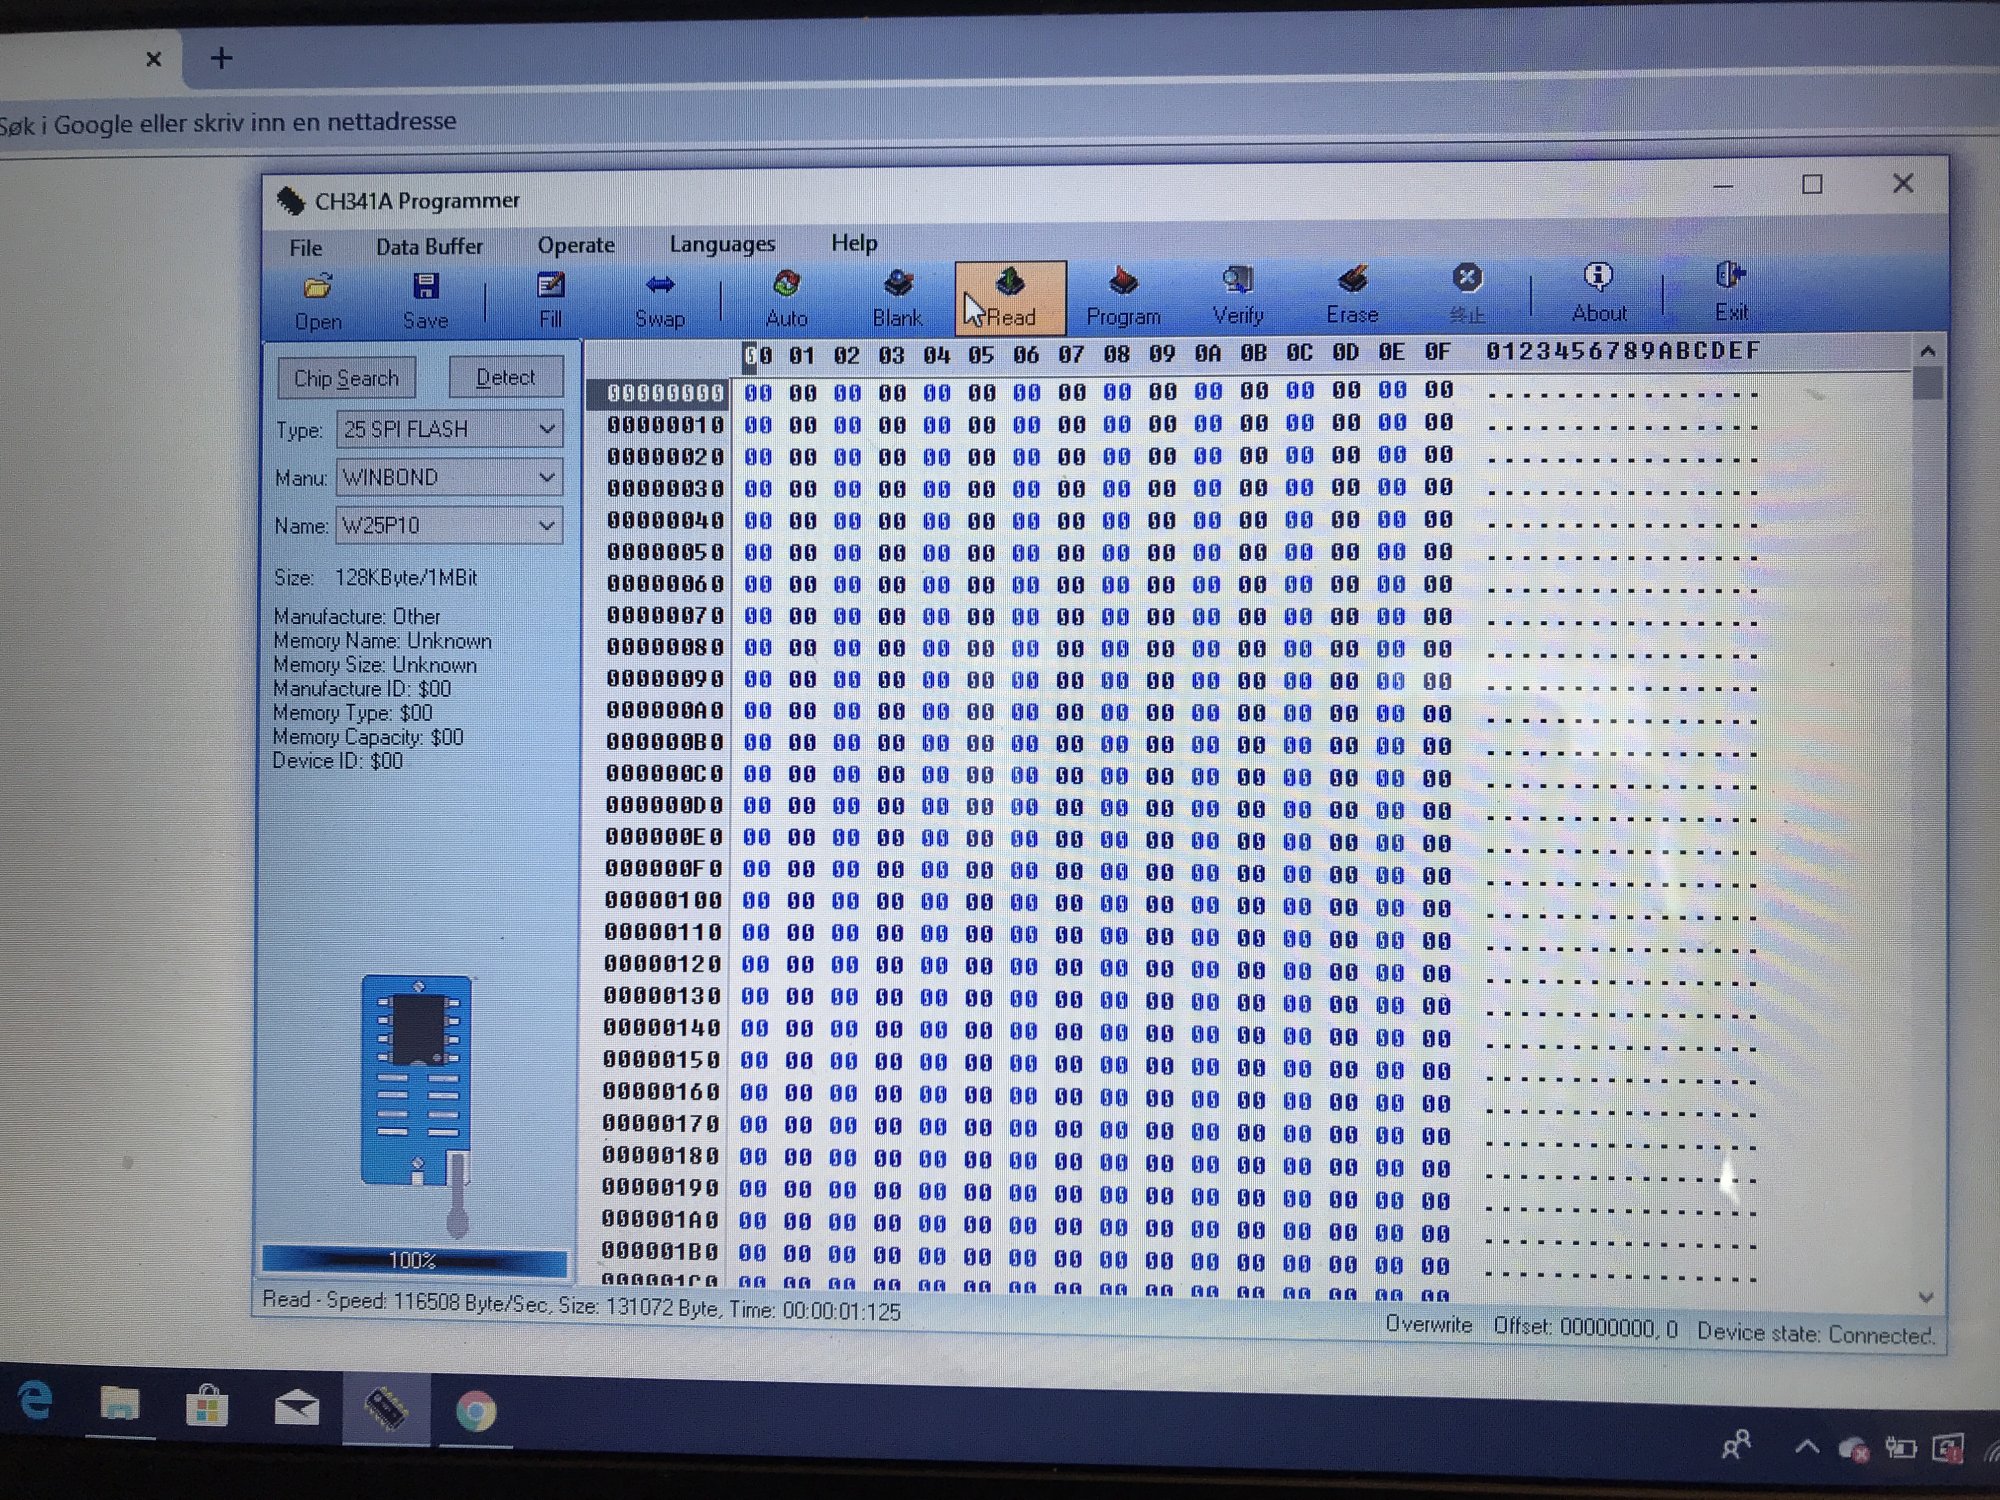Click the Read chip toolbar icon
The image size is (2000, 1500).
coord(1010,298)
